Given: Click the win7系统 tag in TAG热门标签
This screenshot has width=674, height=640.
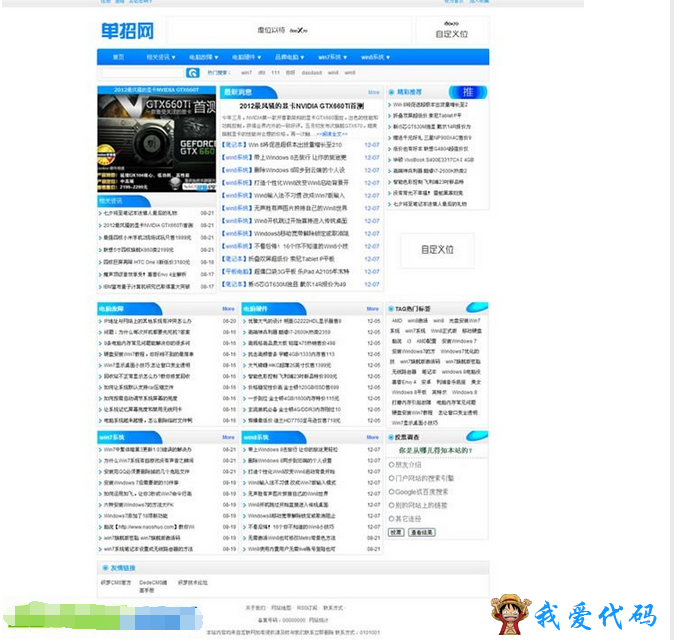Looking at the screenshot, I should coord(415,331).
